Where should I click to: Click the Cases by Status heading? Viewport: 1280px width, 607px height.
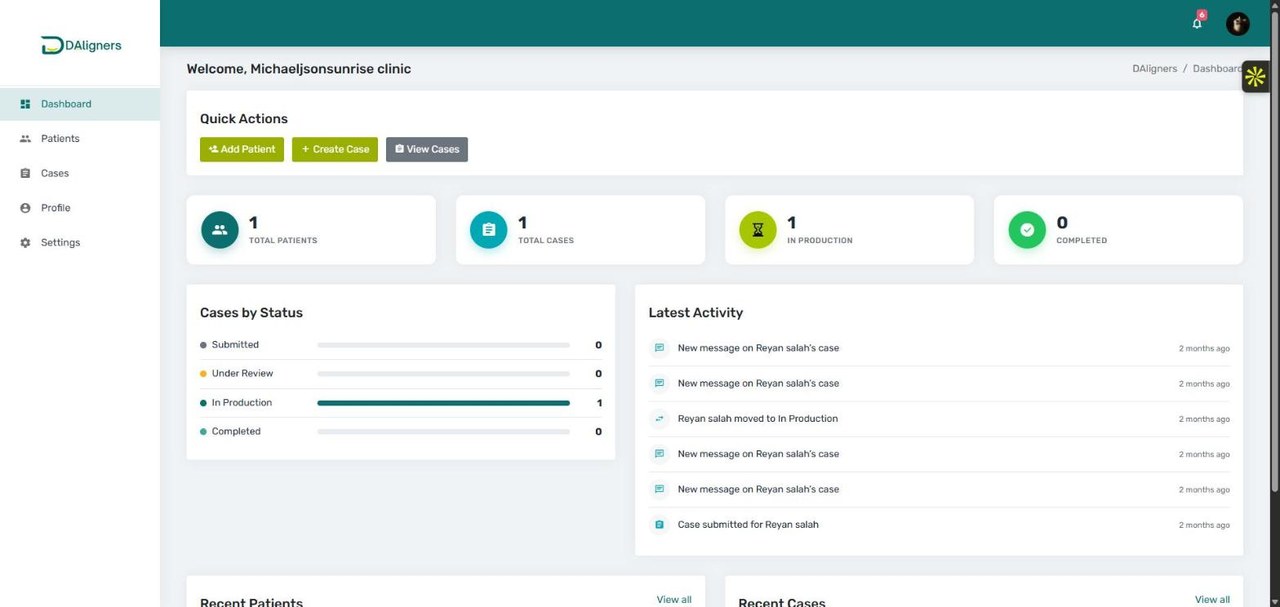pos(251,313)
